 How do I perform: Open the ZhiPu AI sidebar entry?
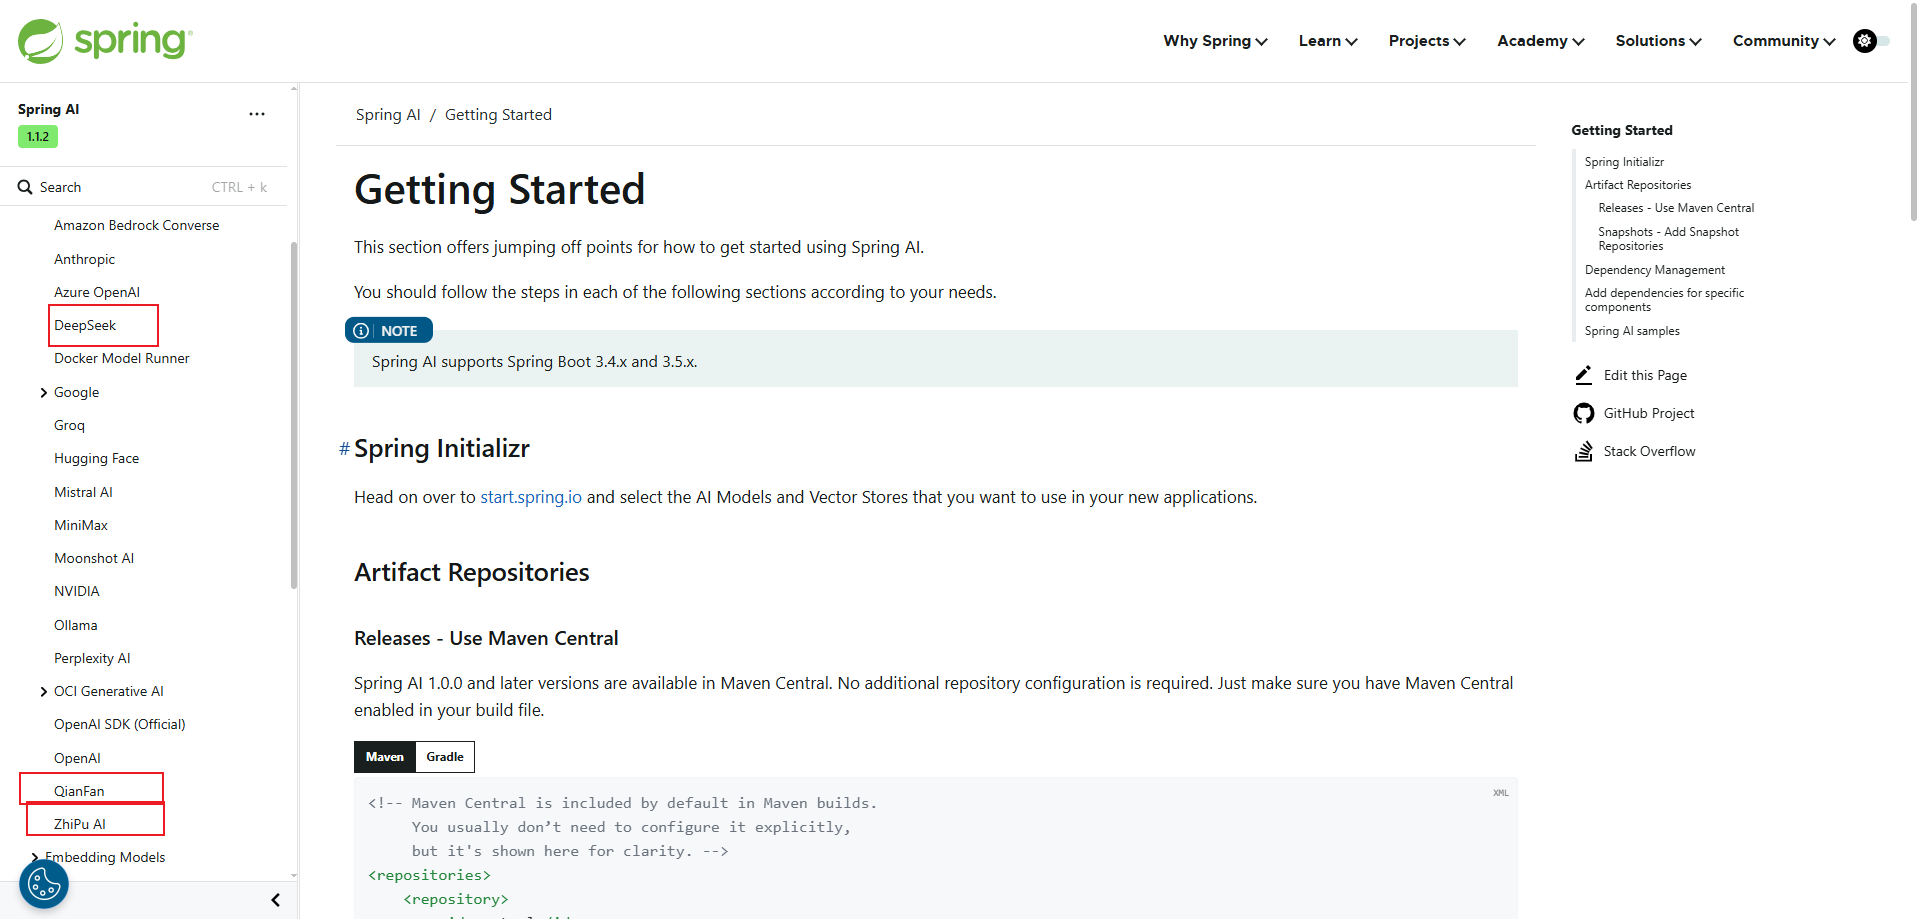tap(80, 824)
